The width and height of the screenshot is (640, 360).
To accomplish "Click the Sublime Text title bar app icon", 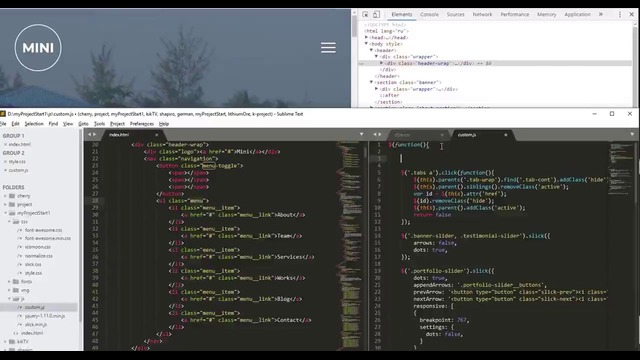I will tap(3, 114).
